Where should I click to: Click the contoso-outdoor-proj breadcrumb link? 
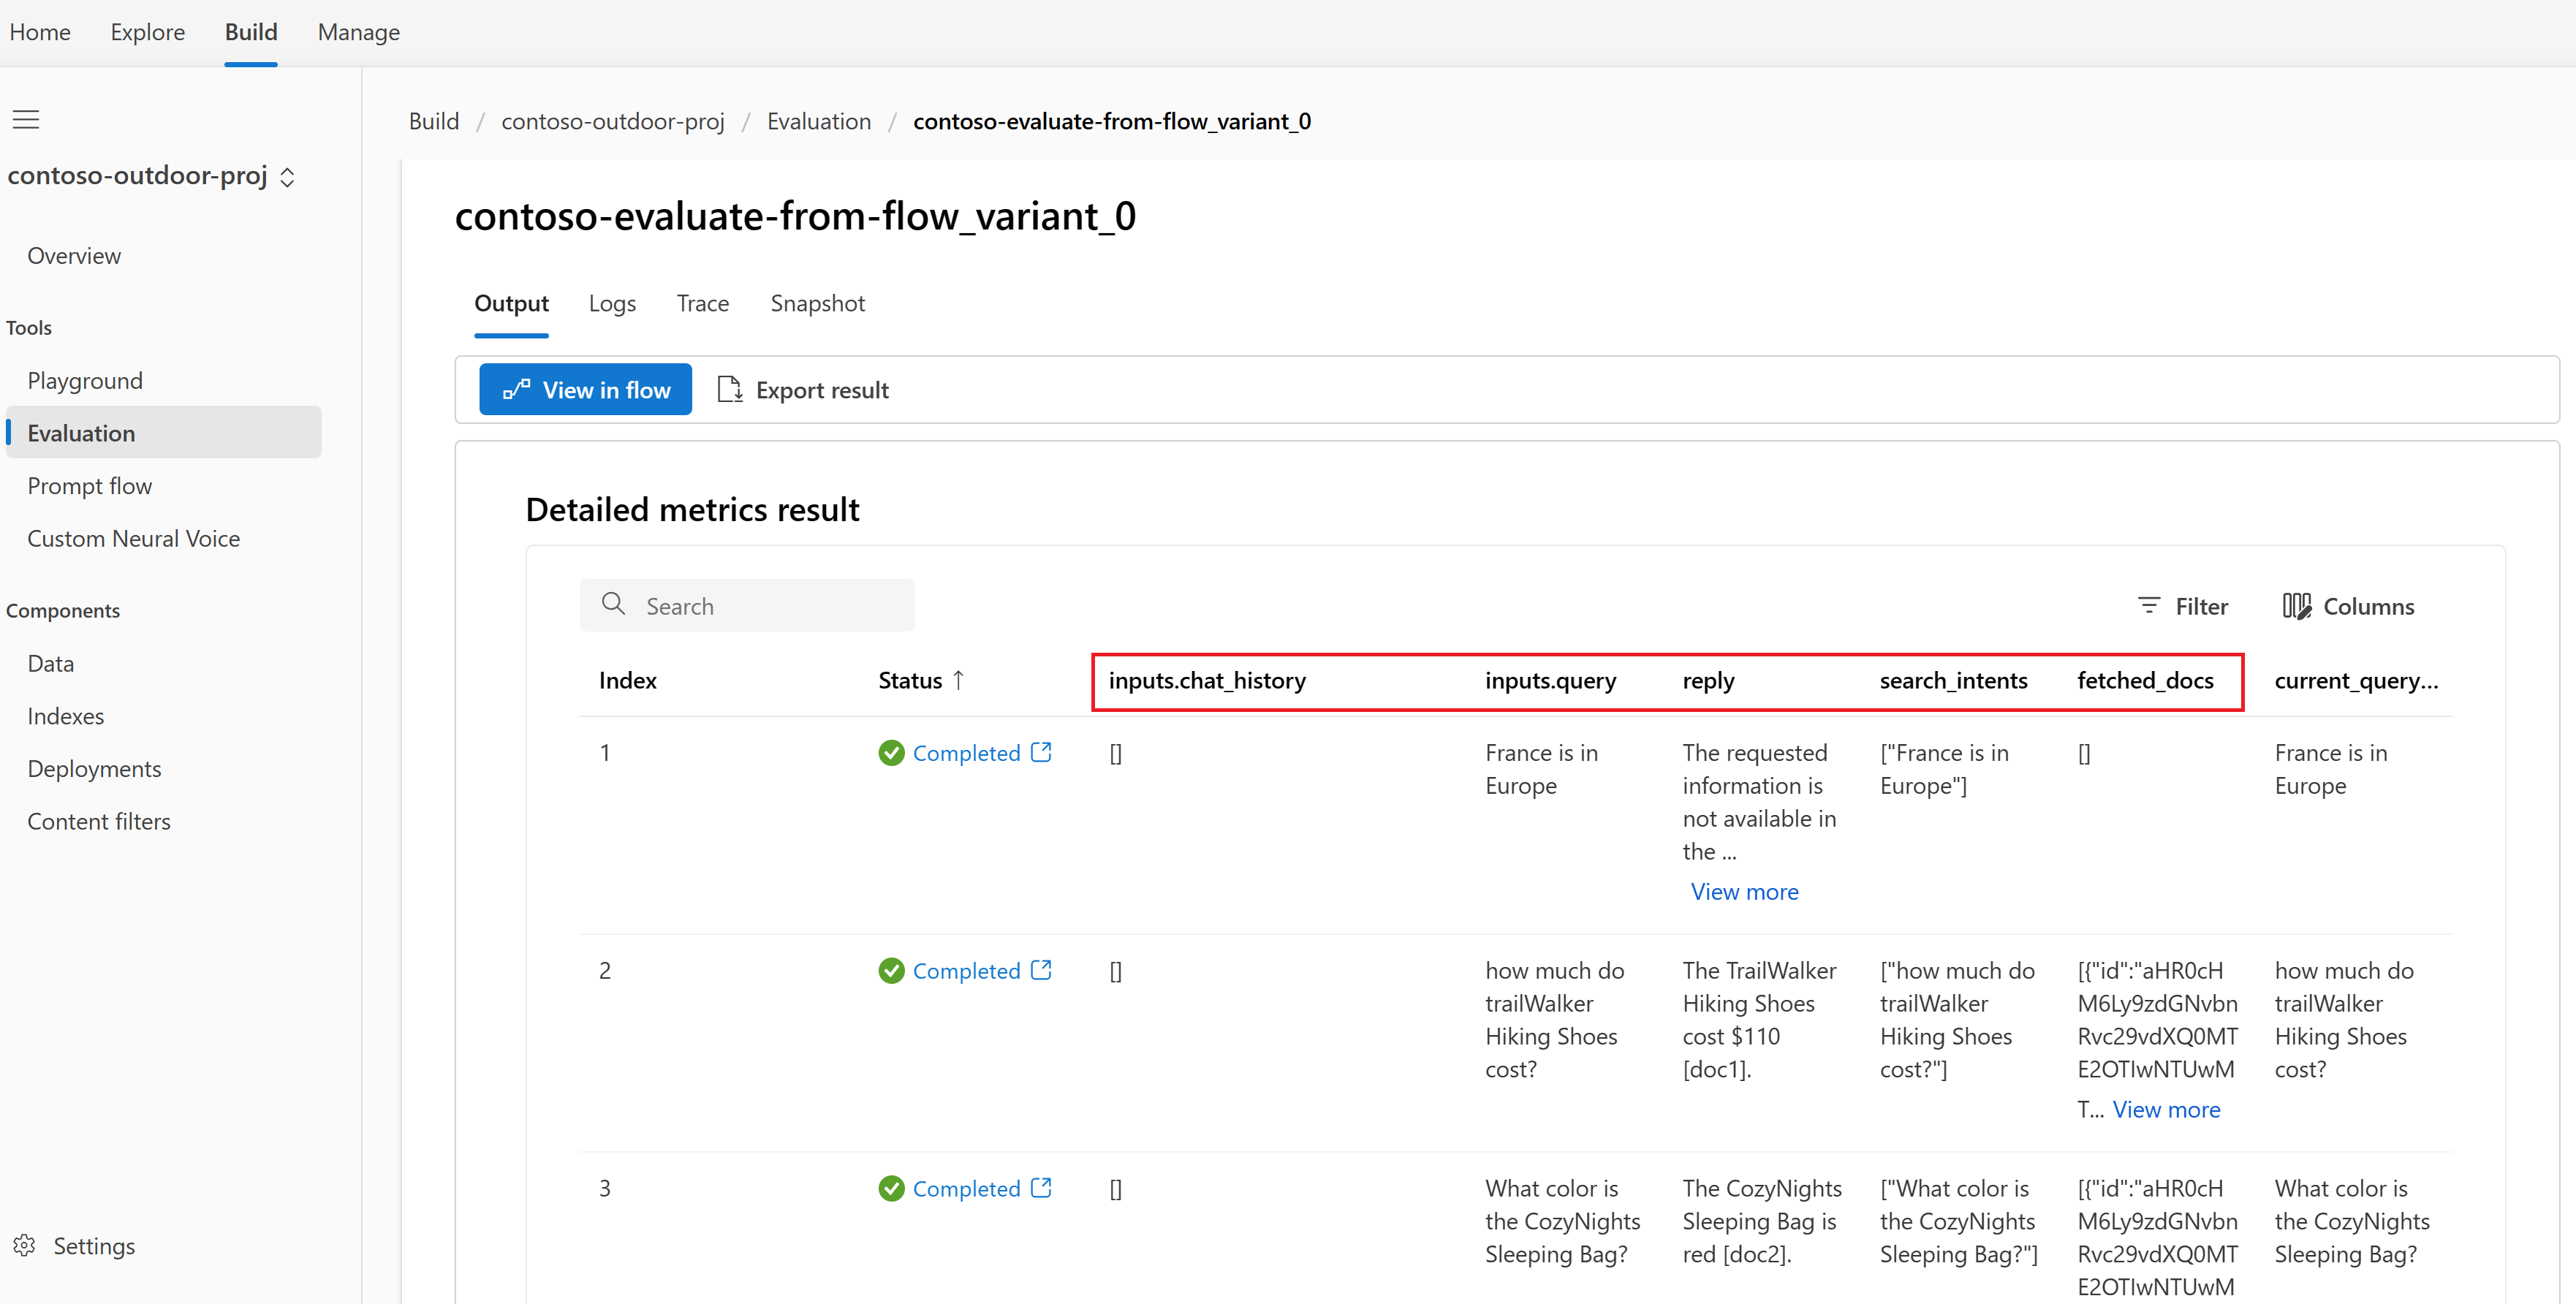[613, 121]
